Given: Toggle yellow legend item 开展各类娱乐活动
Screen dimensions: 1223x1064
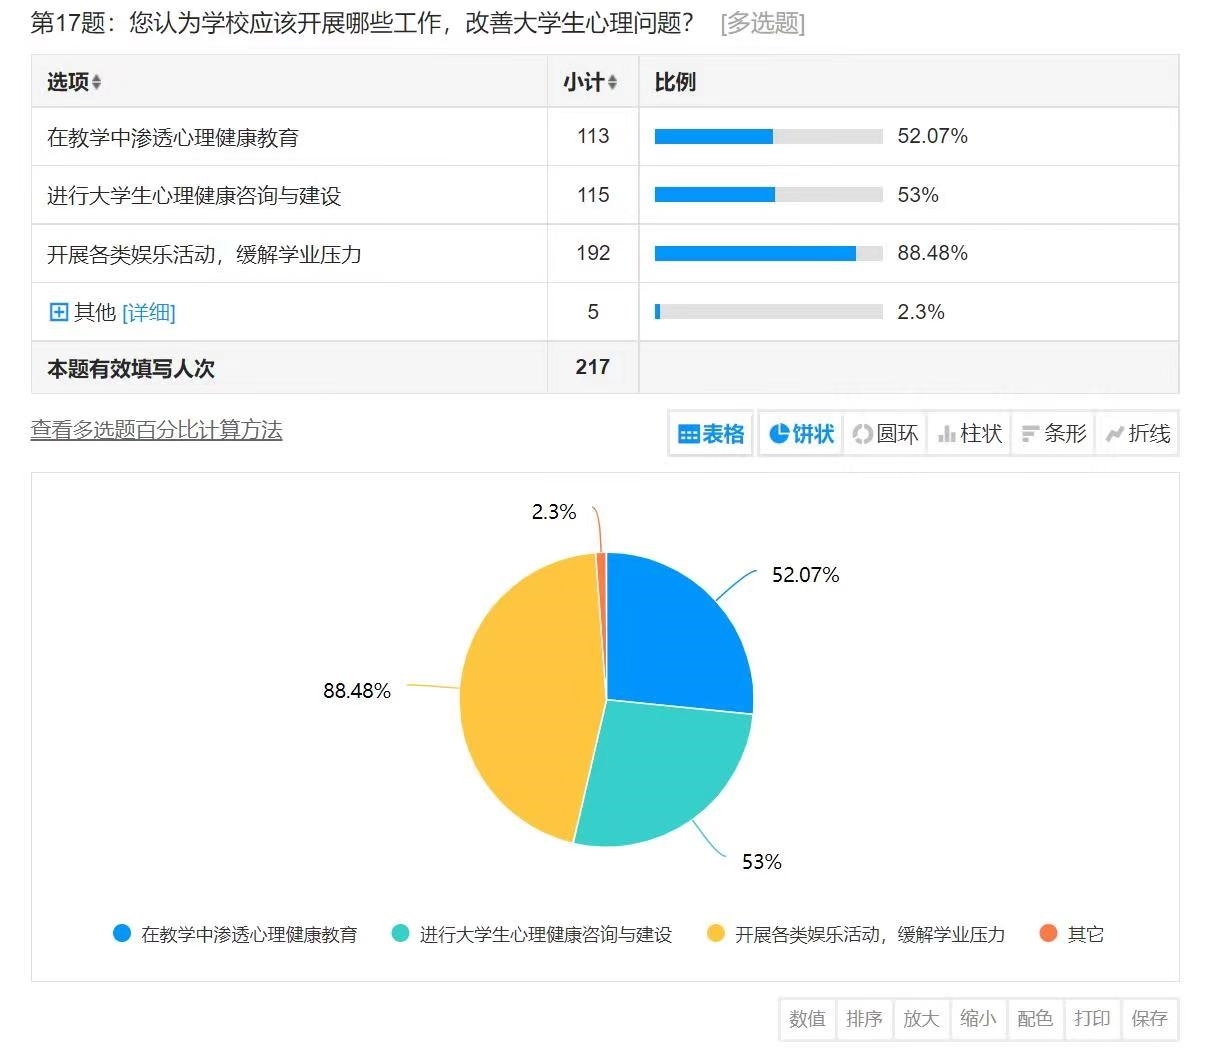Looking at the screenshot, I should click(856, 934).
